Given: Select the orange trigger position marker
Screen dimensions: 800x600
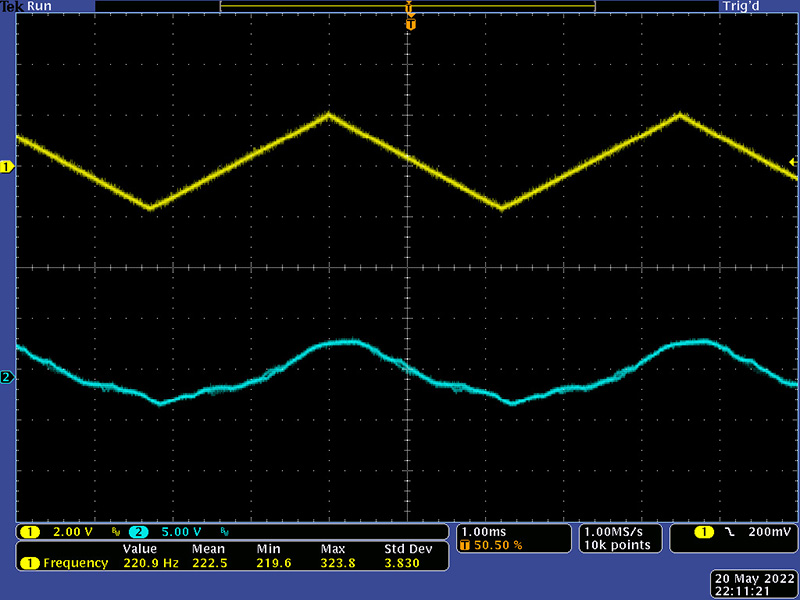Looking at the screenshot, I should 410,24.
